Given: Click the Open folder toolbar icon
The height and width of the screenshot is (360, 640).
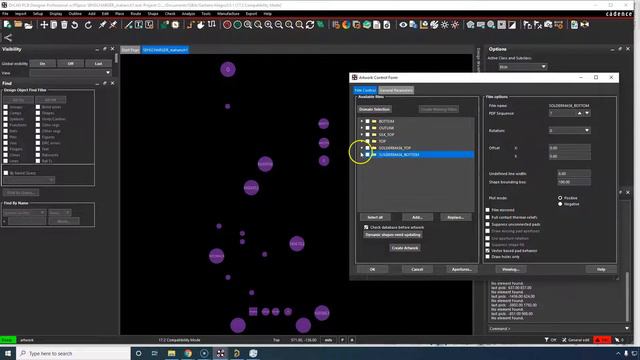Looking at the screenshot, I should point(18,25).
